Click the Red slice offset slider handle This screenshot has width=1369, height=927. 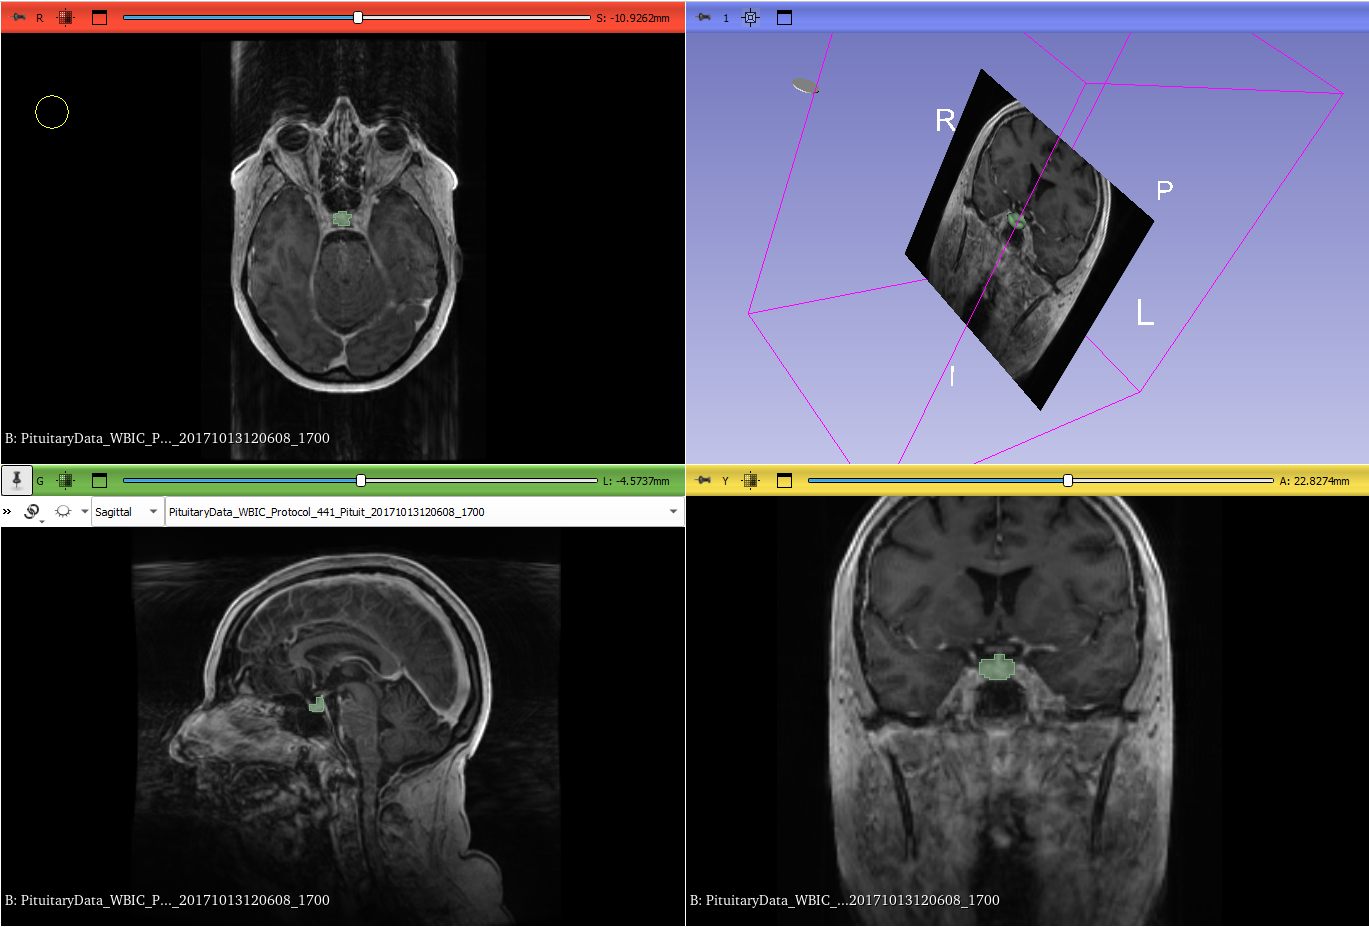click(x=358, y=17)
